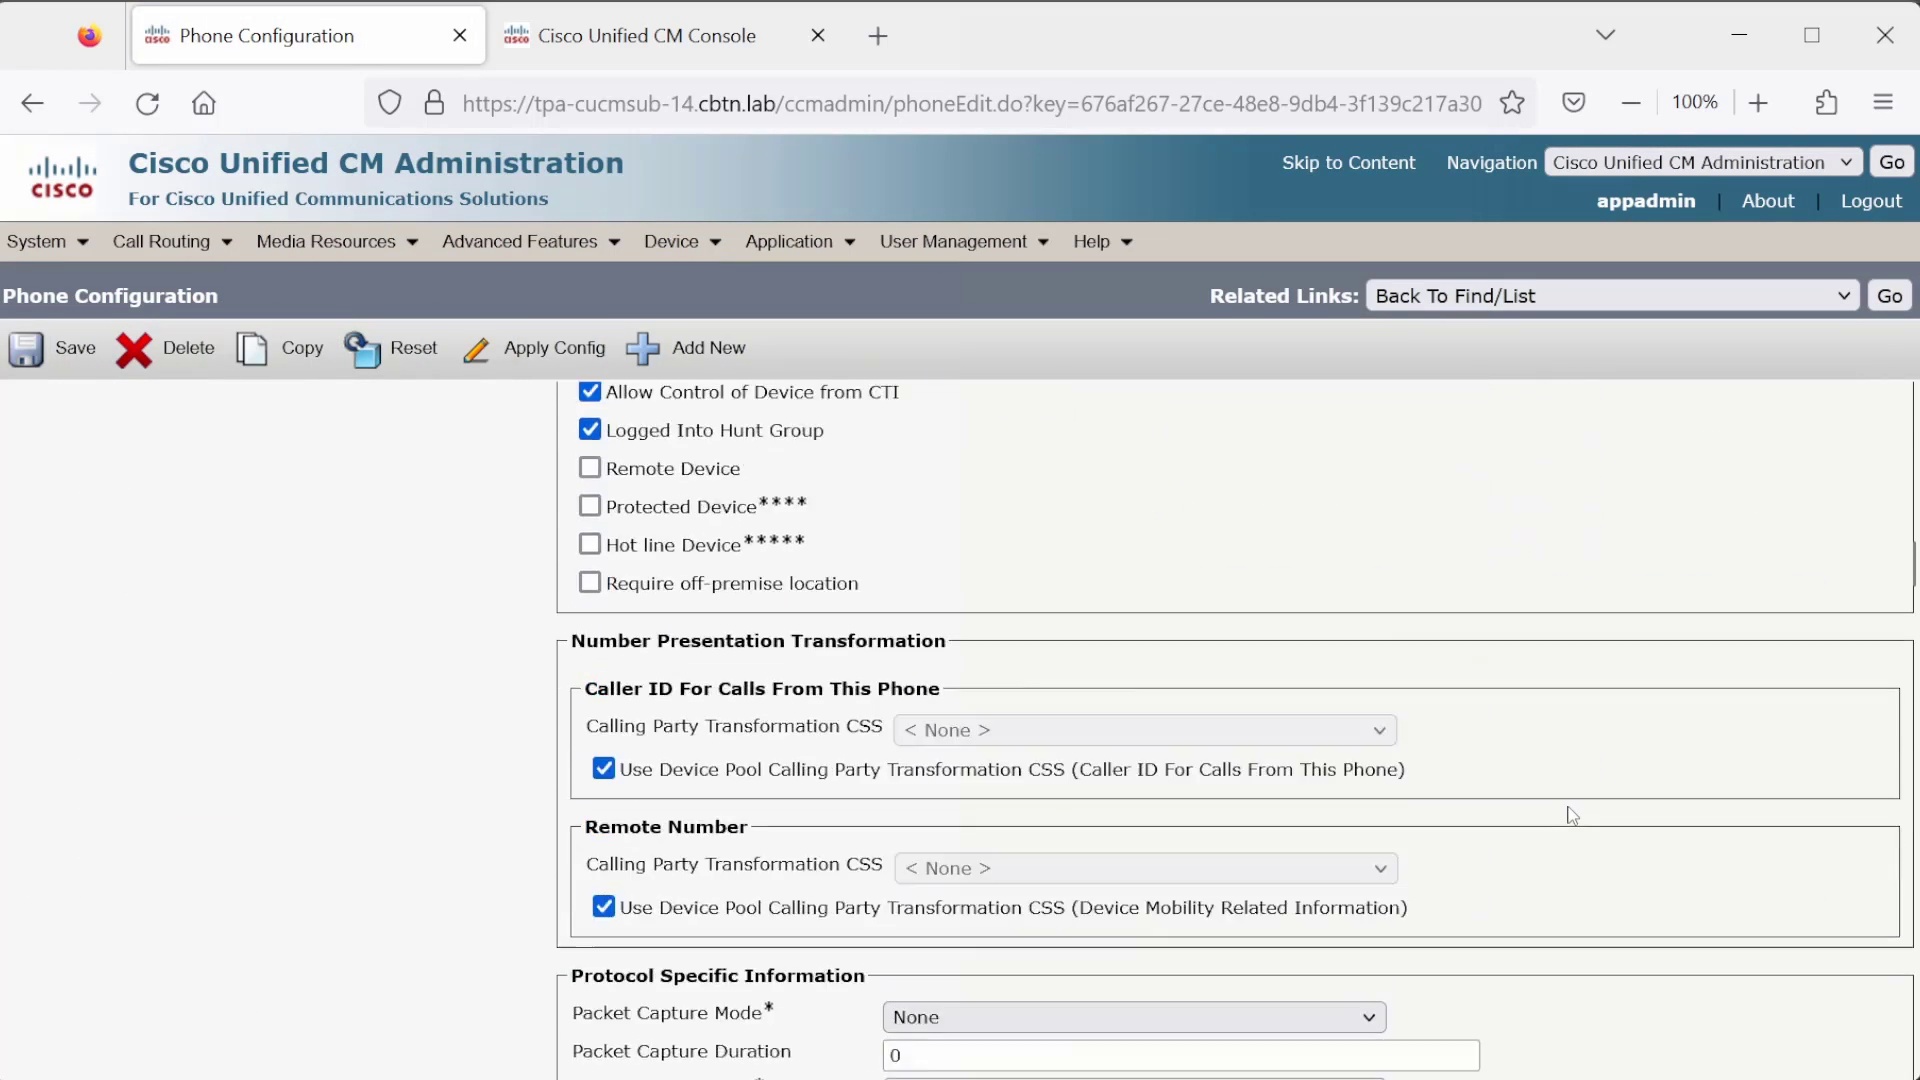The image size is (1920, 1080).
Task: Click the Packet Capture Duration input field
Action: 1179,1054
